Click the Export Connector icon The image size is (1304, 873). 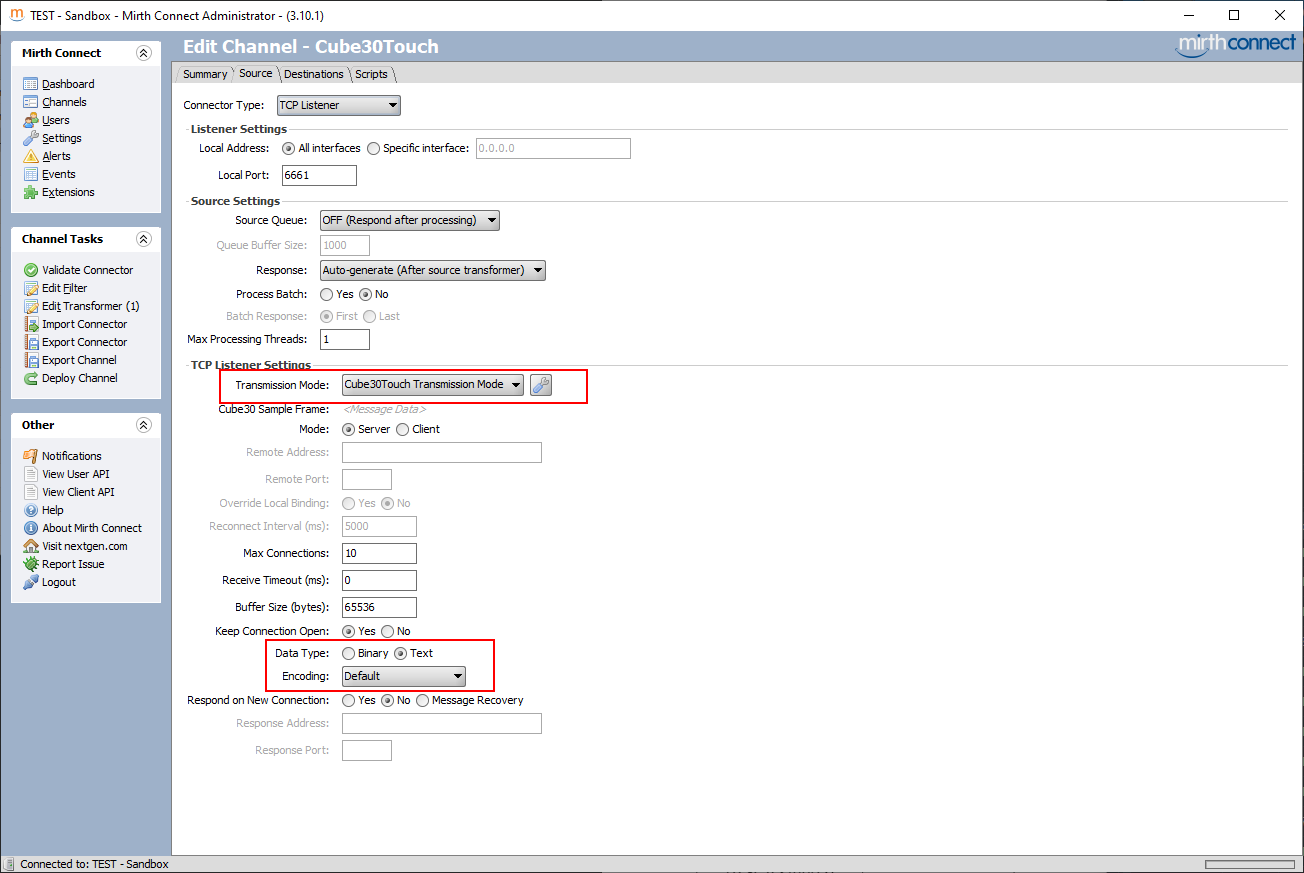[31, 342]
